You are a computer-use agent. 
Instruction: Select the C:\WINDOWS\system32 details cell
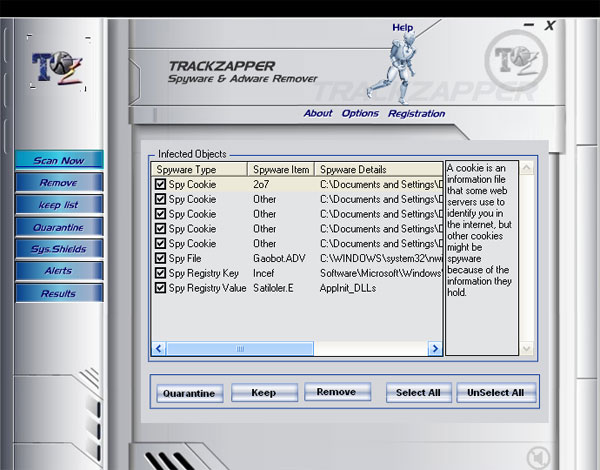click(x=381, y=259)
